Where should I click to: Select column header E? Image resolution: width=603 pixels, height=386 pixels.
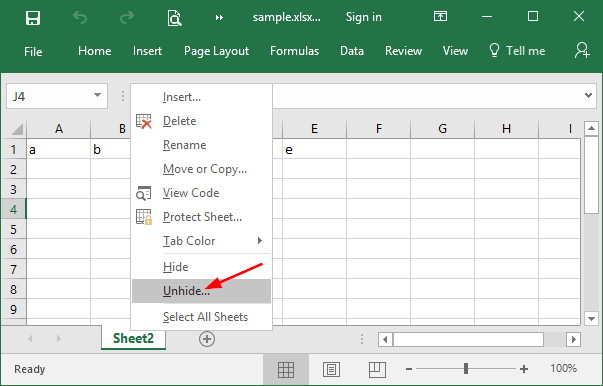(x=314, y=129)
